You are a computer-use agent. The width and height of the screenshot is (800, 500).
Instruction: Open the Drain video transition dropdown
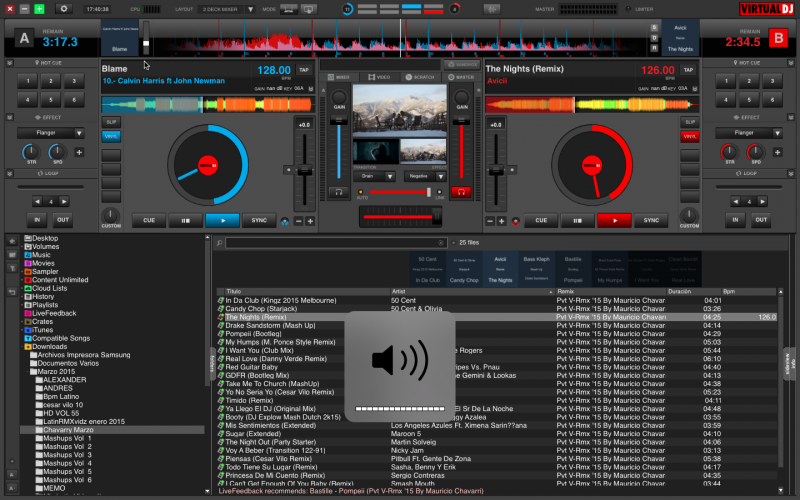click(x=390, y=177)
